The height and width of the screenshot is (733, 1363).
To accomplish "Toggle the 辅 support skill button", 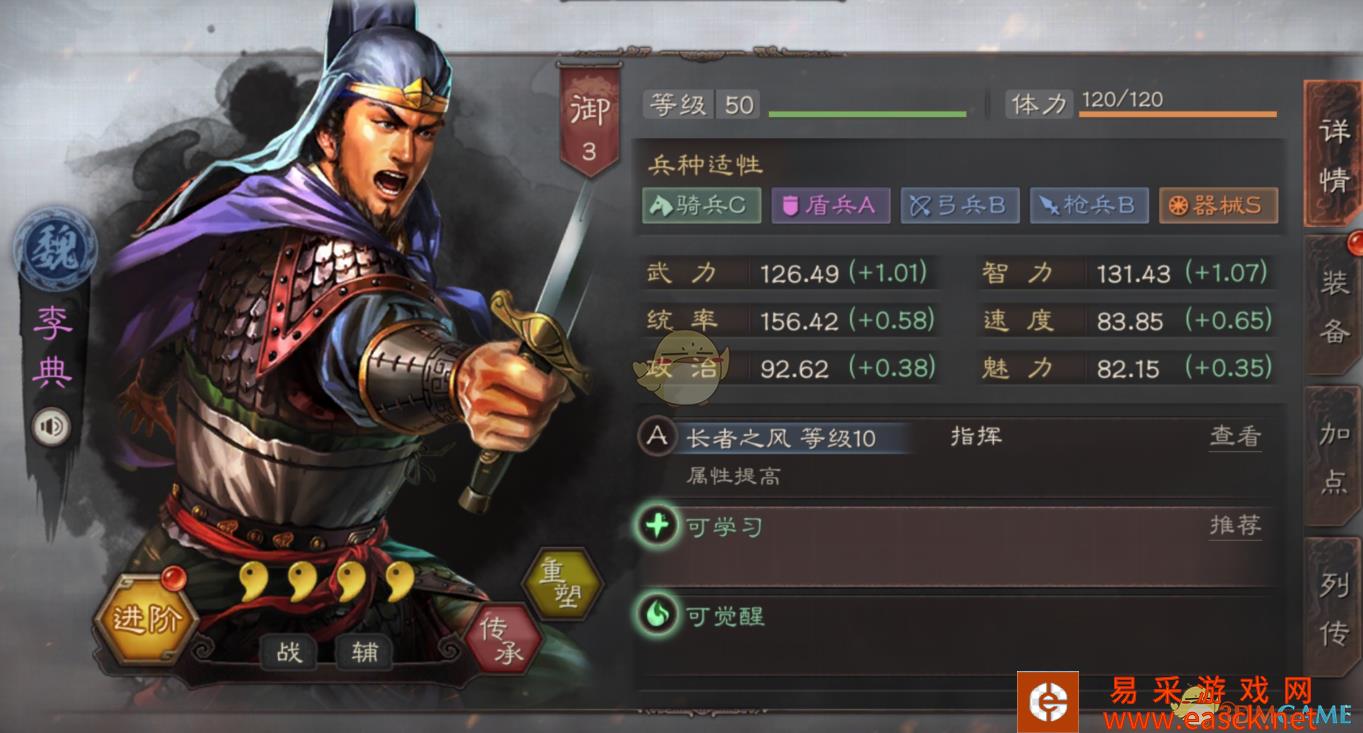I will coord(364,653).
